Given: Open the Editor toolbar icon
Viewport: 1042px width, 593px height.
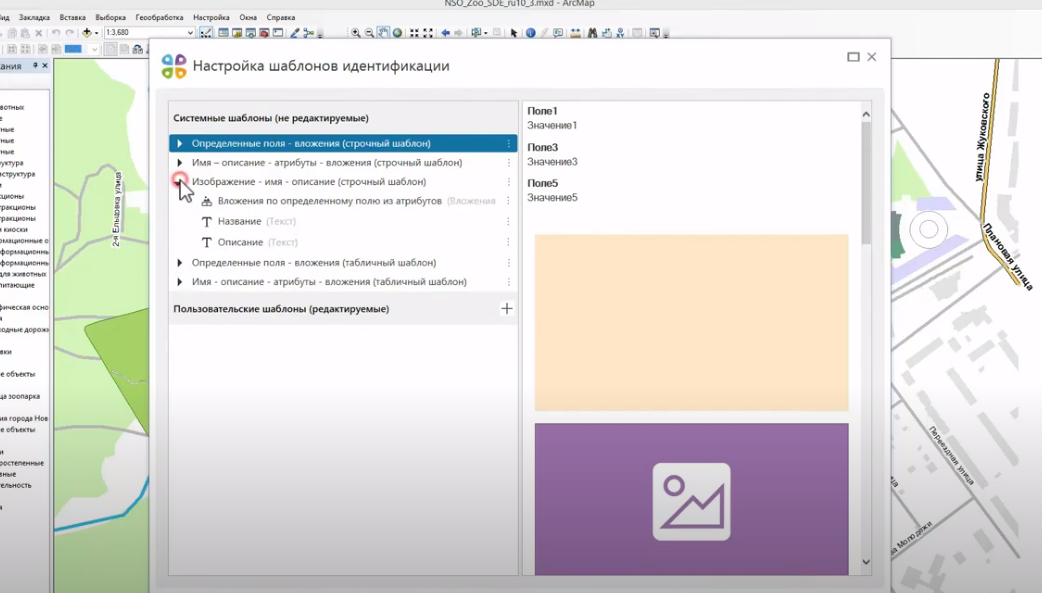Looking at the screenshot, I should point(205,33).
